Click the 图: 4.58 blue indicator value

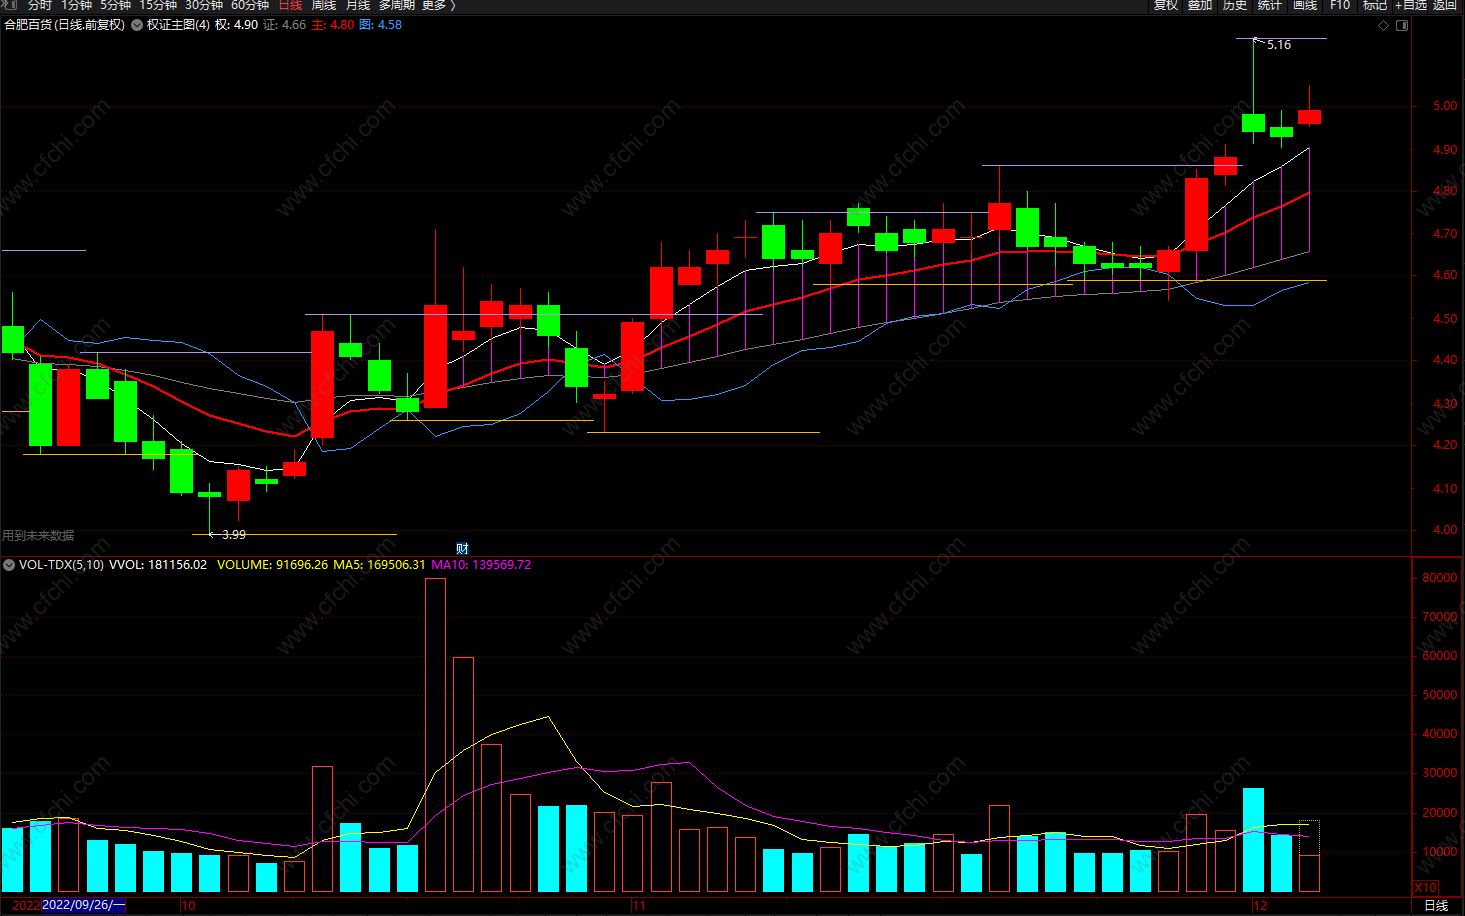(380, 25)
